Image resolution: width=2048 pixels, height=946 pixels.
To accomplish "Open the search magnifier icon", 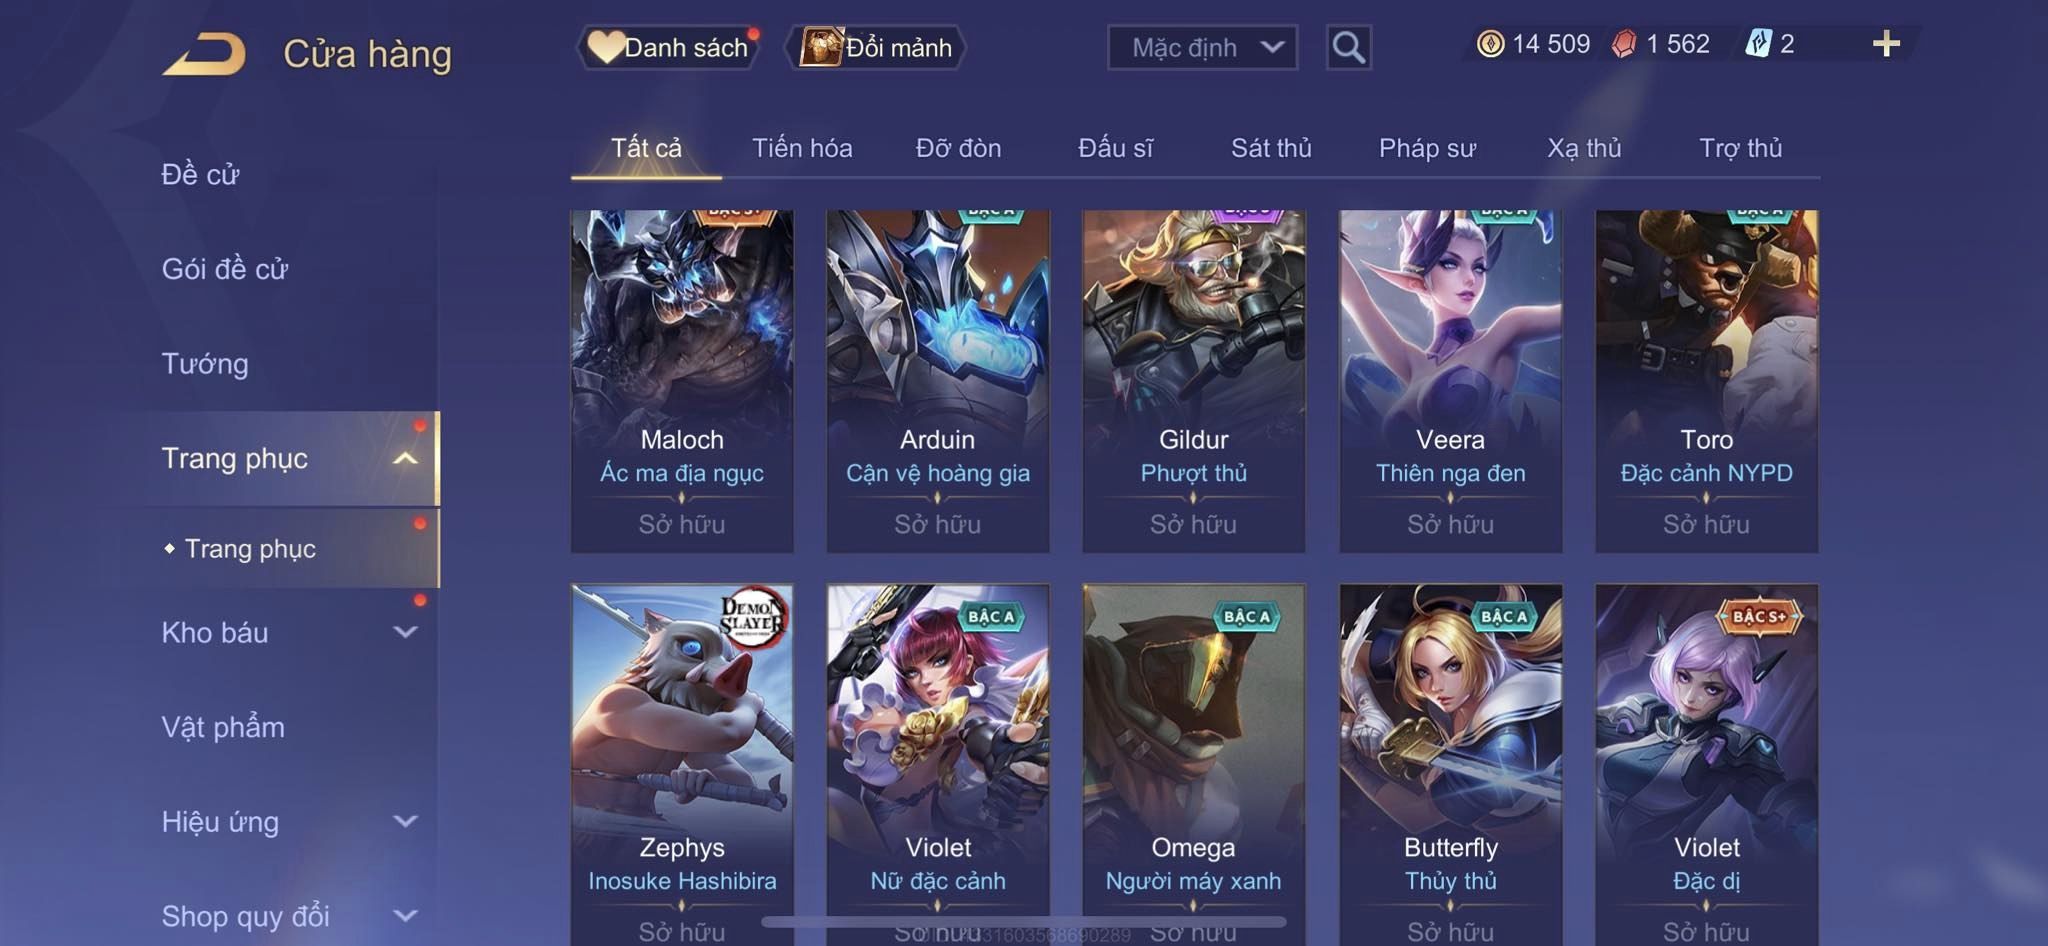I will pyautogui.click(x=1348, y=47).
